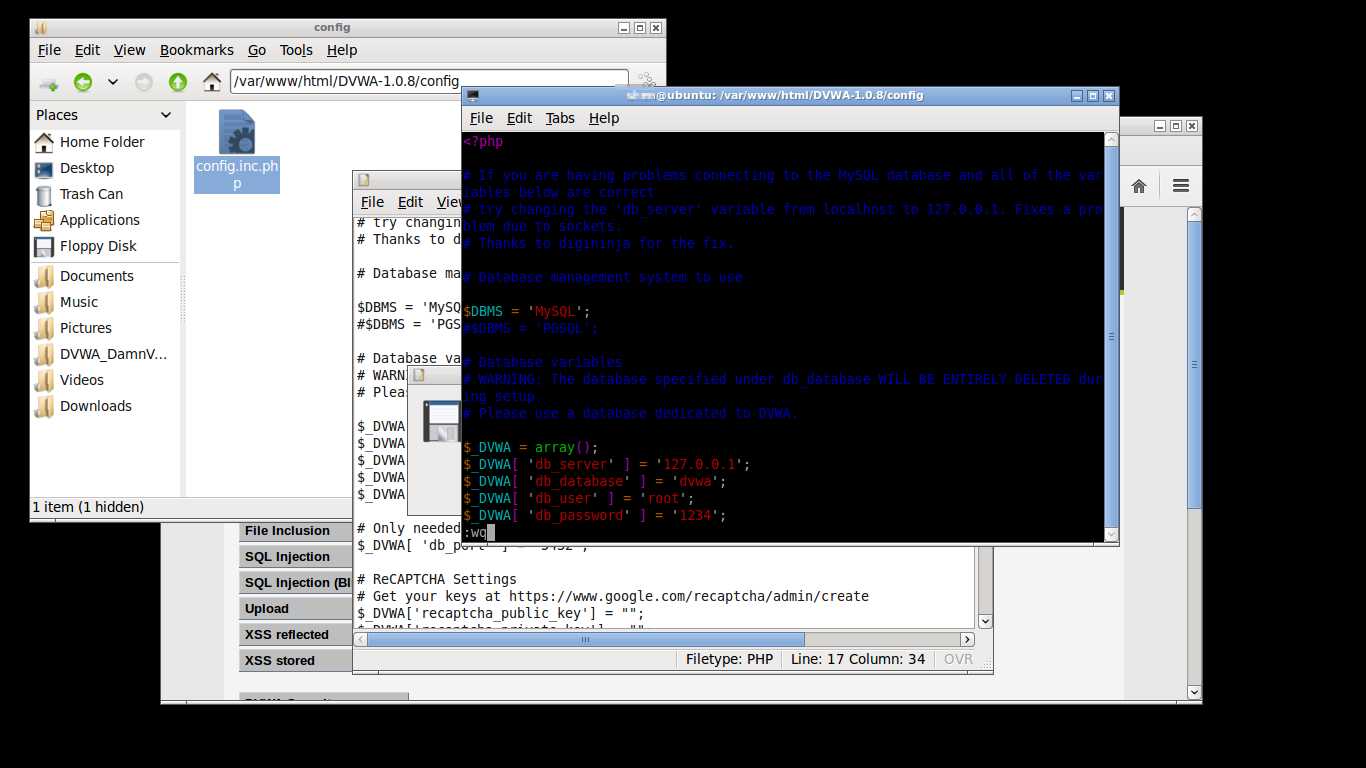1366x768 pixels.
Task: Open View menu in config file manager
Action: 129,50
